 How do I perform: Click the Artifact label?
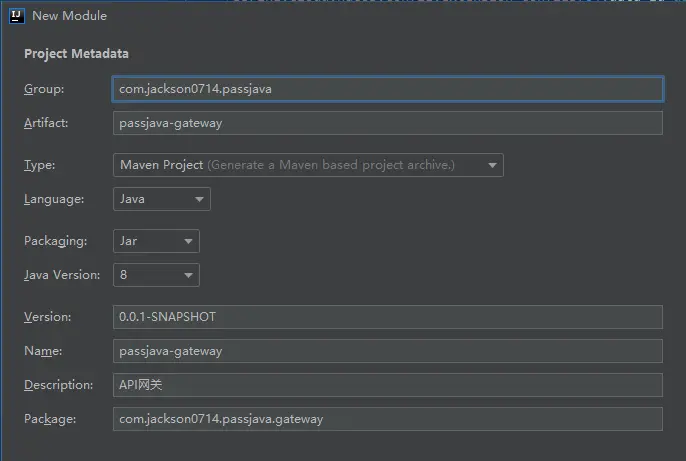coord(46,123)
